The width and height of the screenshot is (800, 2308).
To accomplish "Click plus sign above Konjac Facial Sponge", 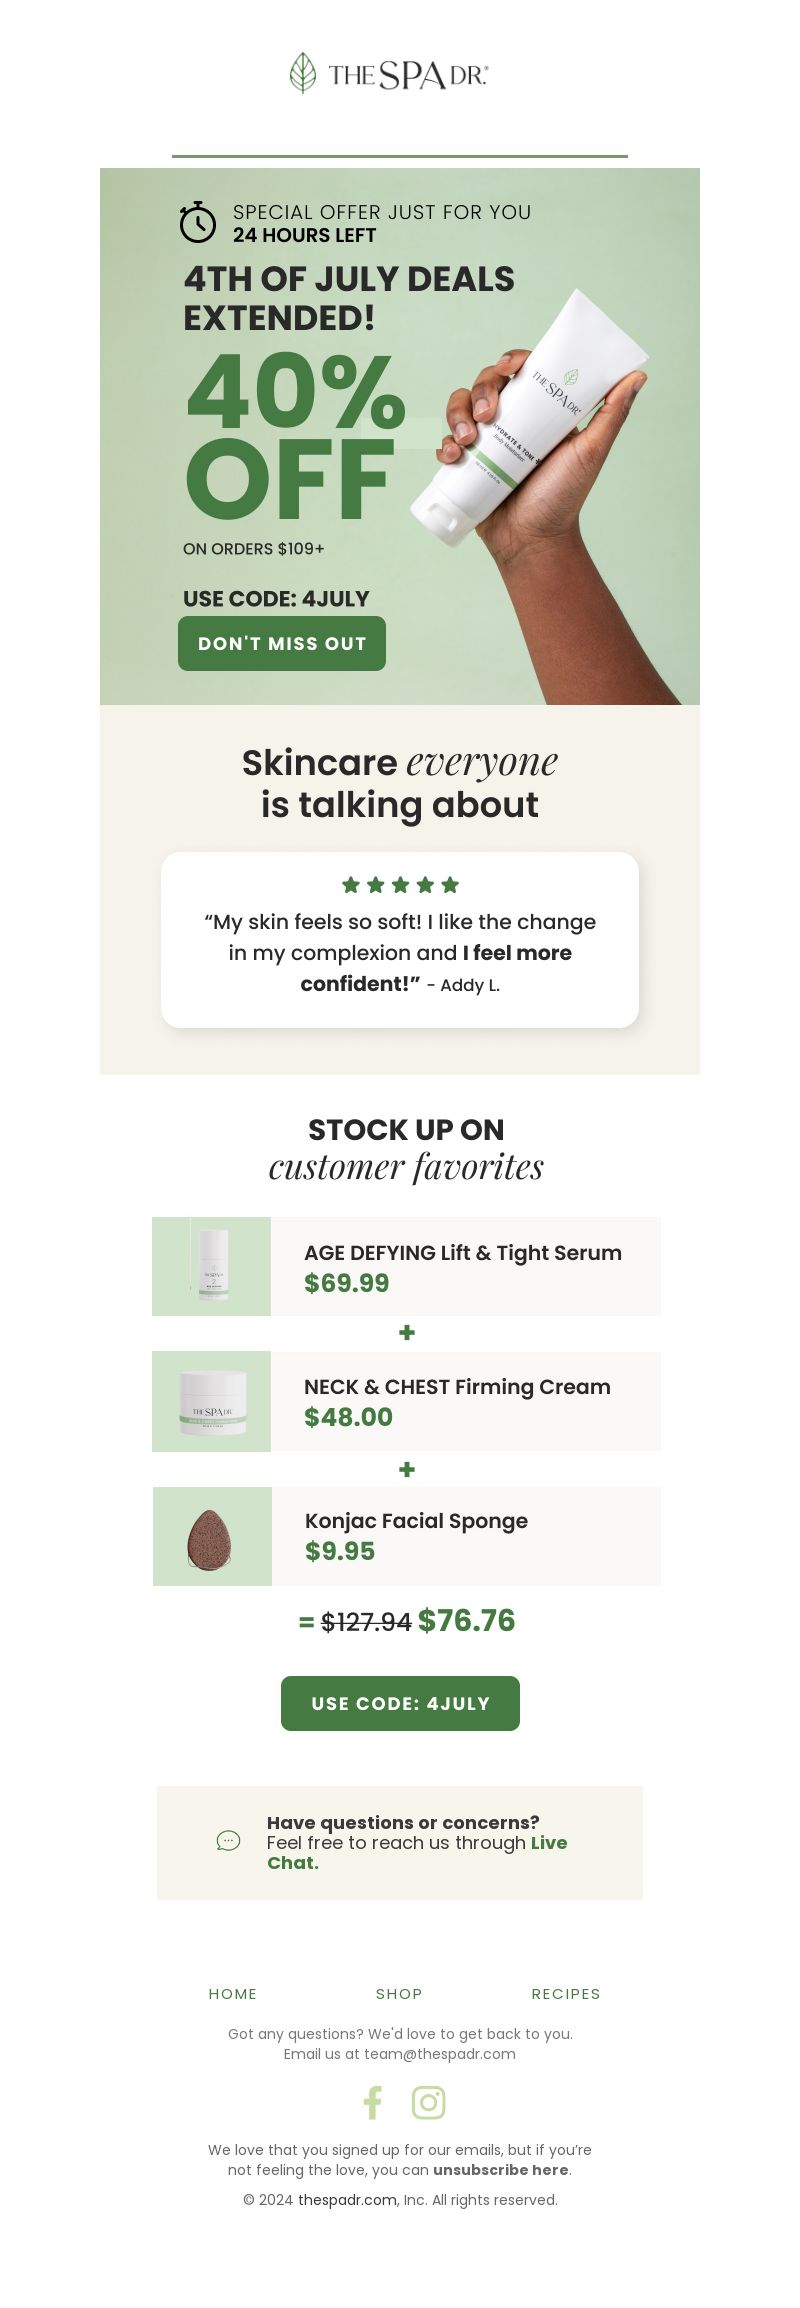I will (406, 1469).
